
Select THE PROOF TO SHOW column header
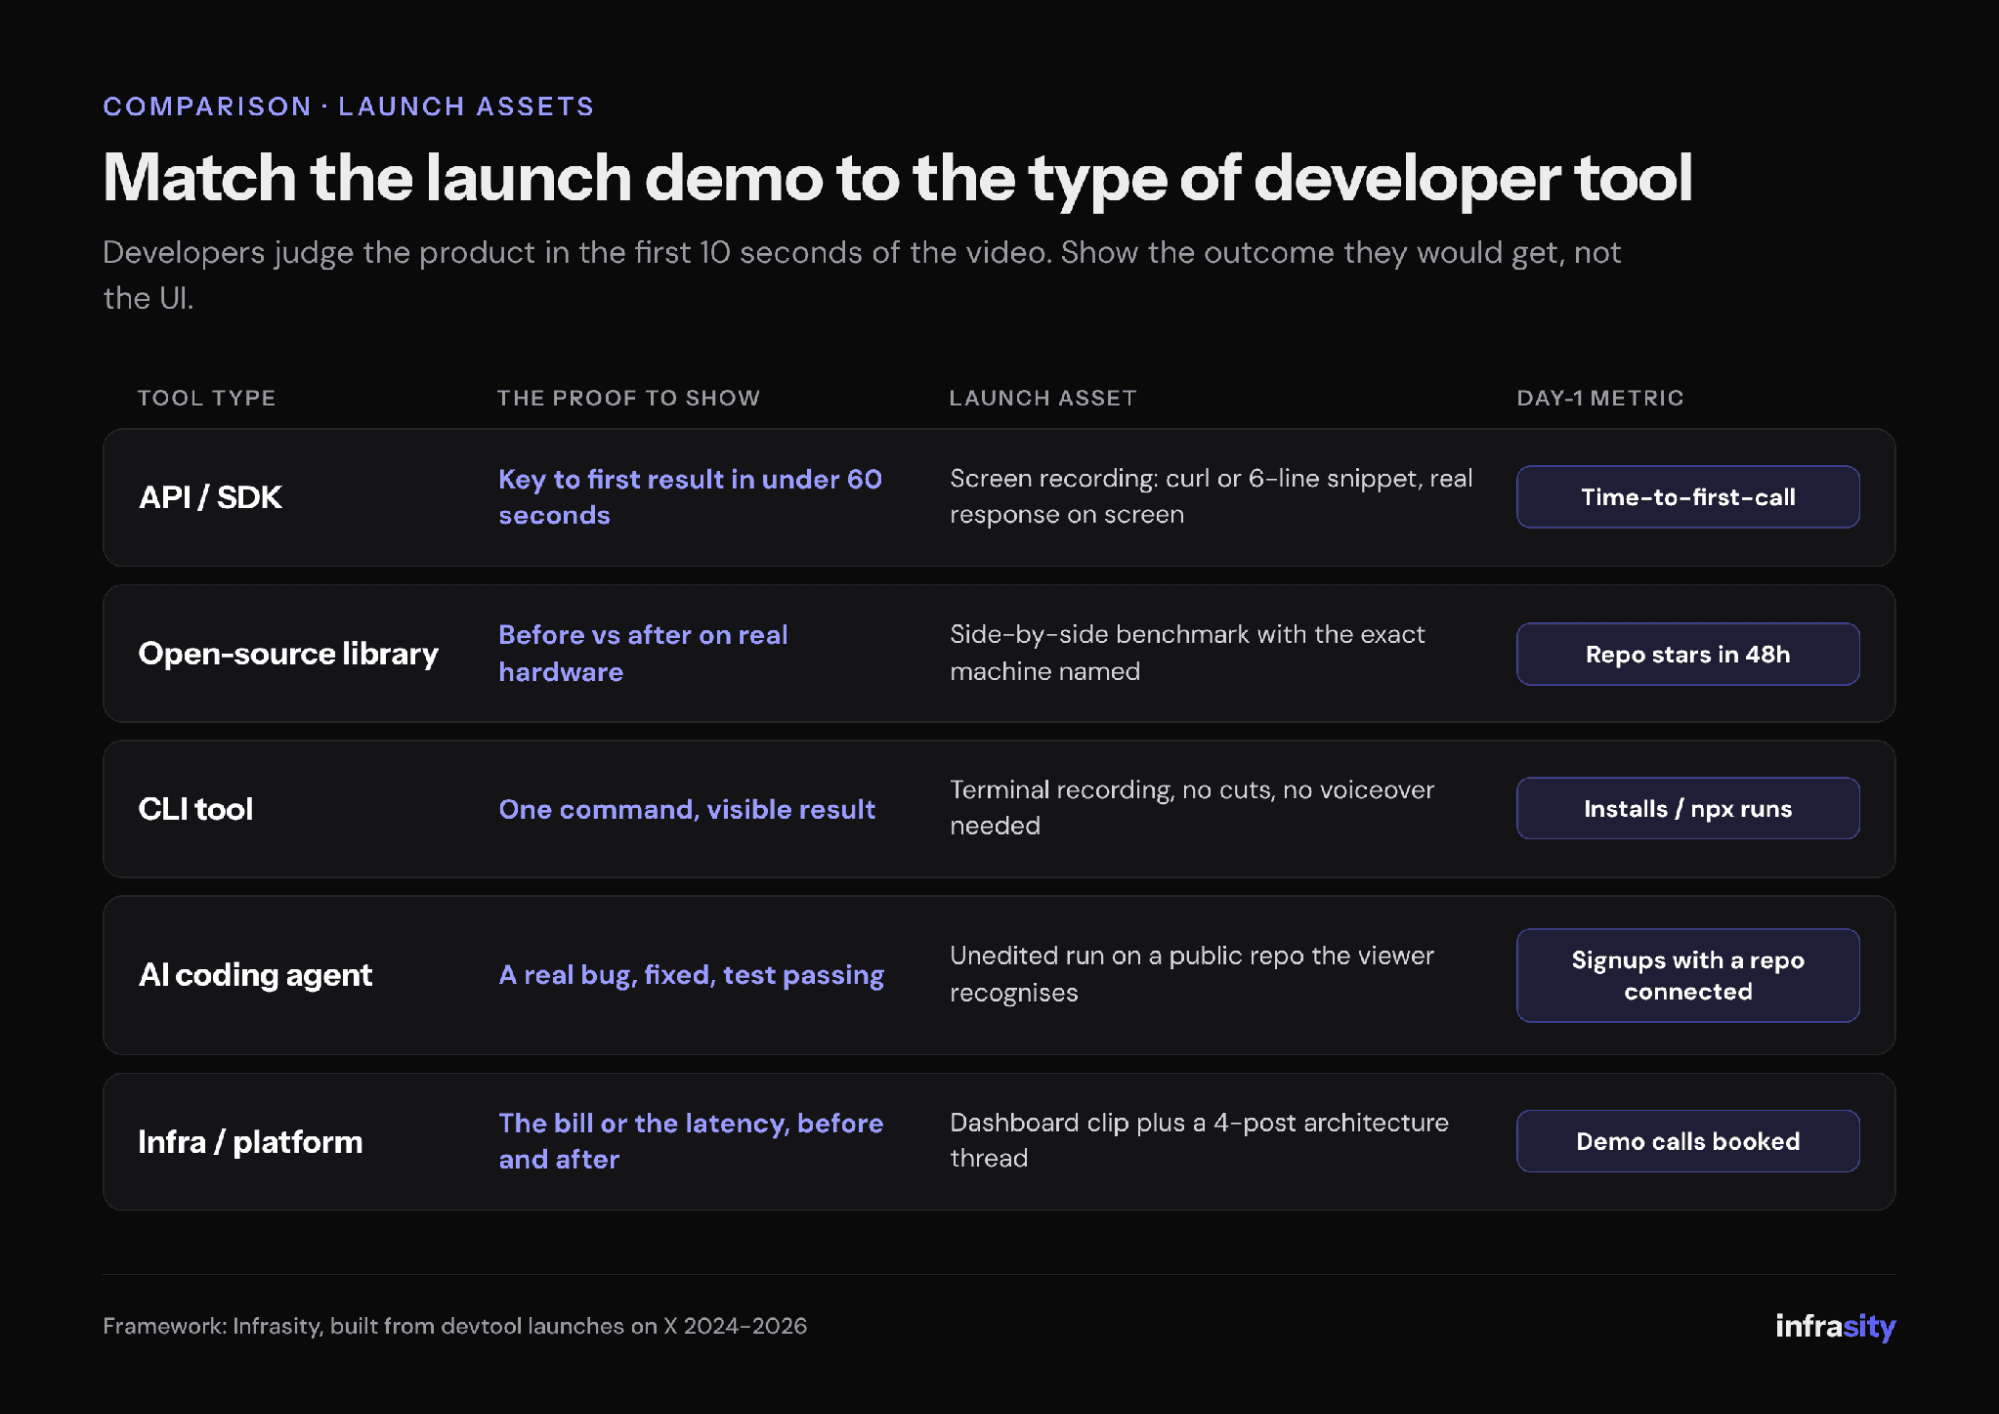(629, 398)
